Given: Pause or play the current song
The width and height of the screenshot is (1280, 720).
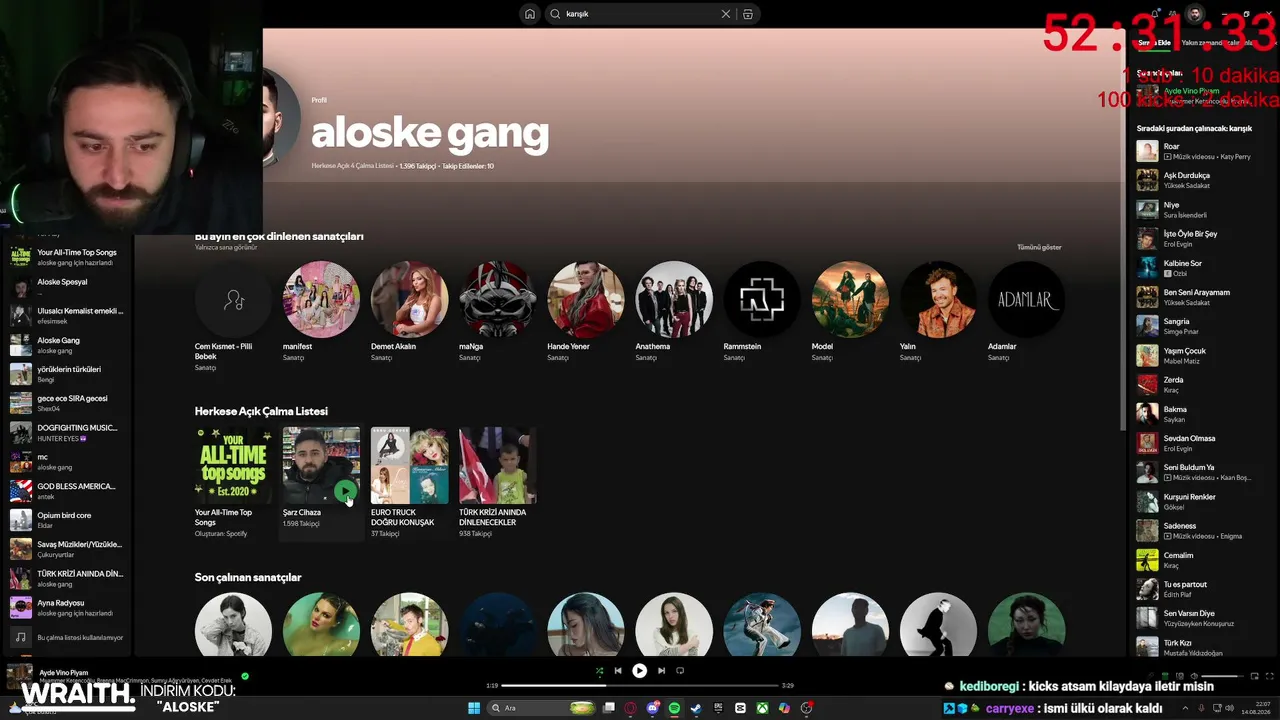Looking at the screenshot, I should coord(639,671).
